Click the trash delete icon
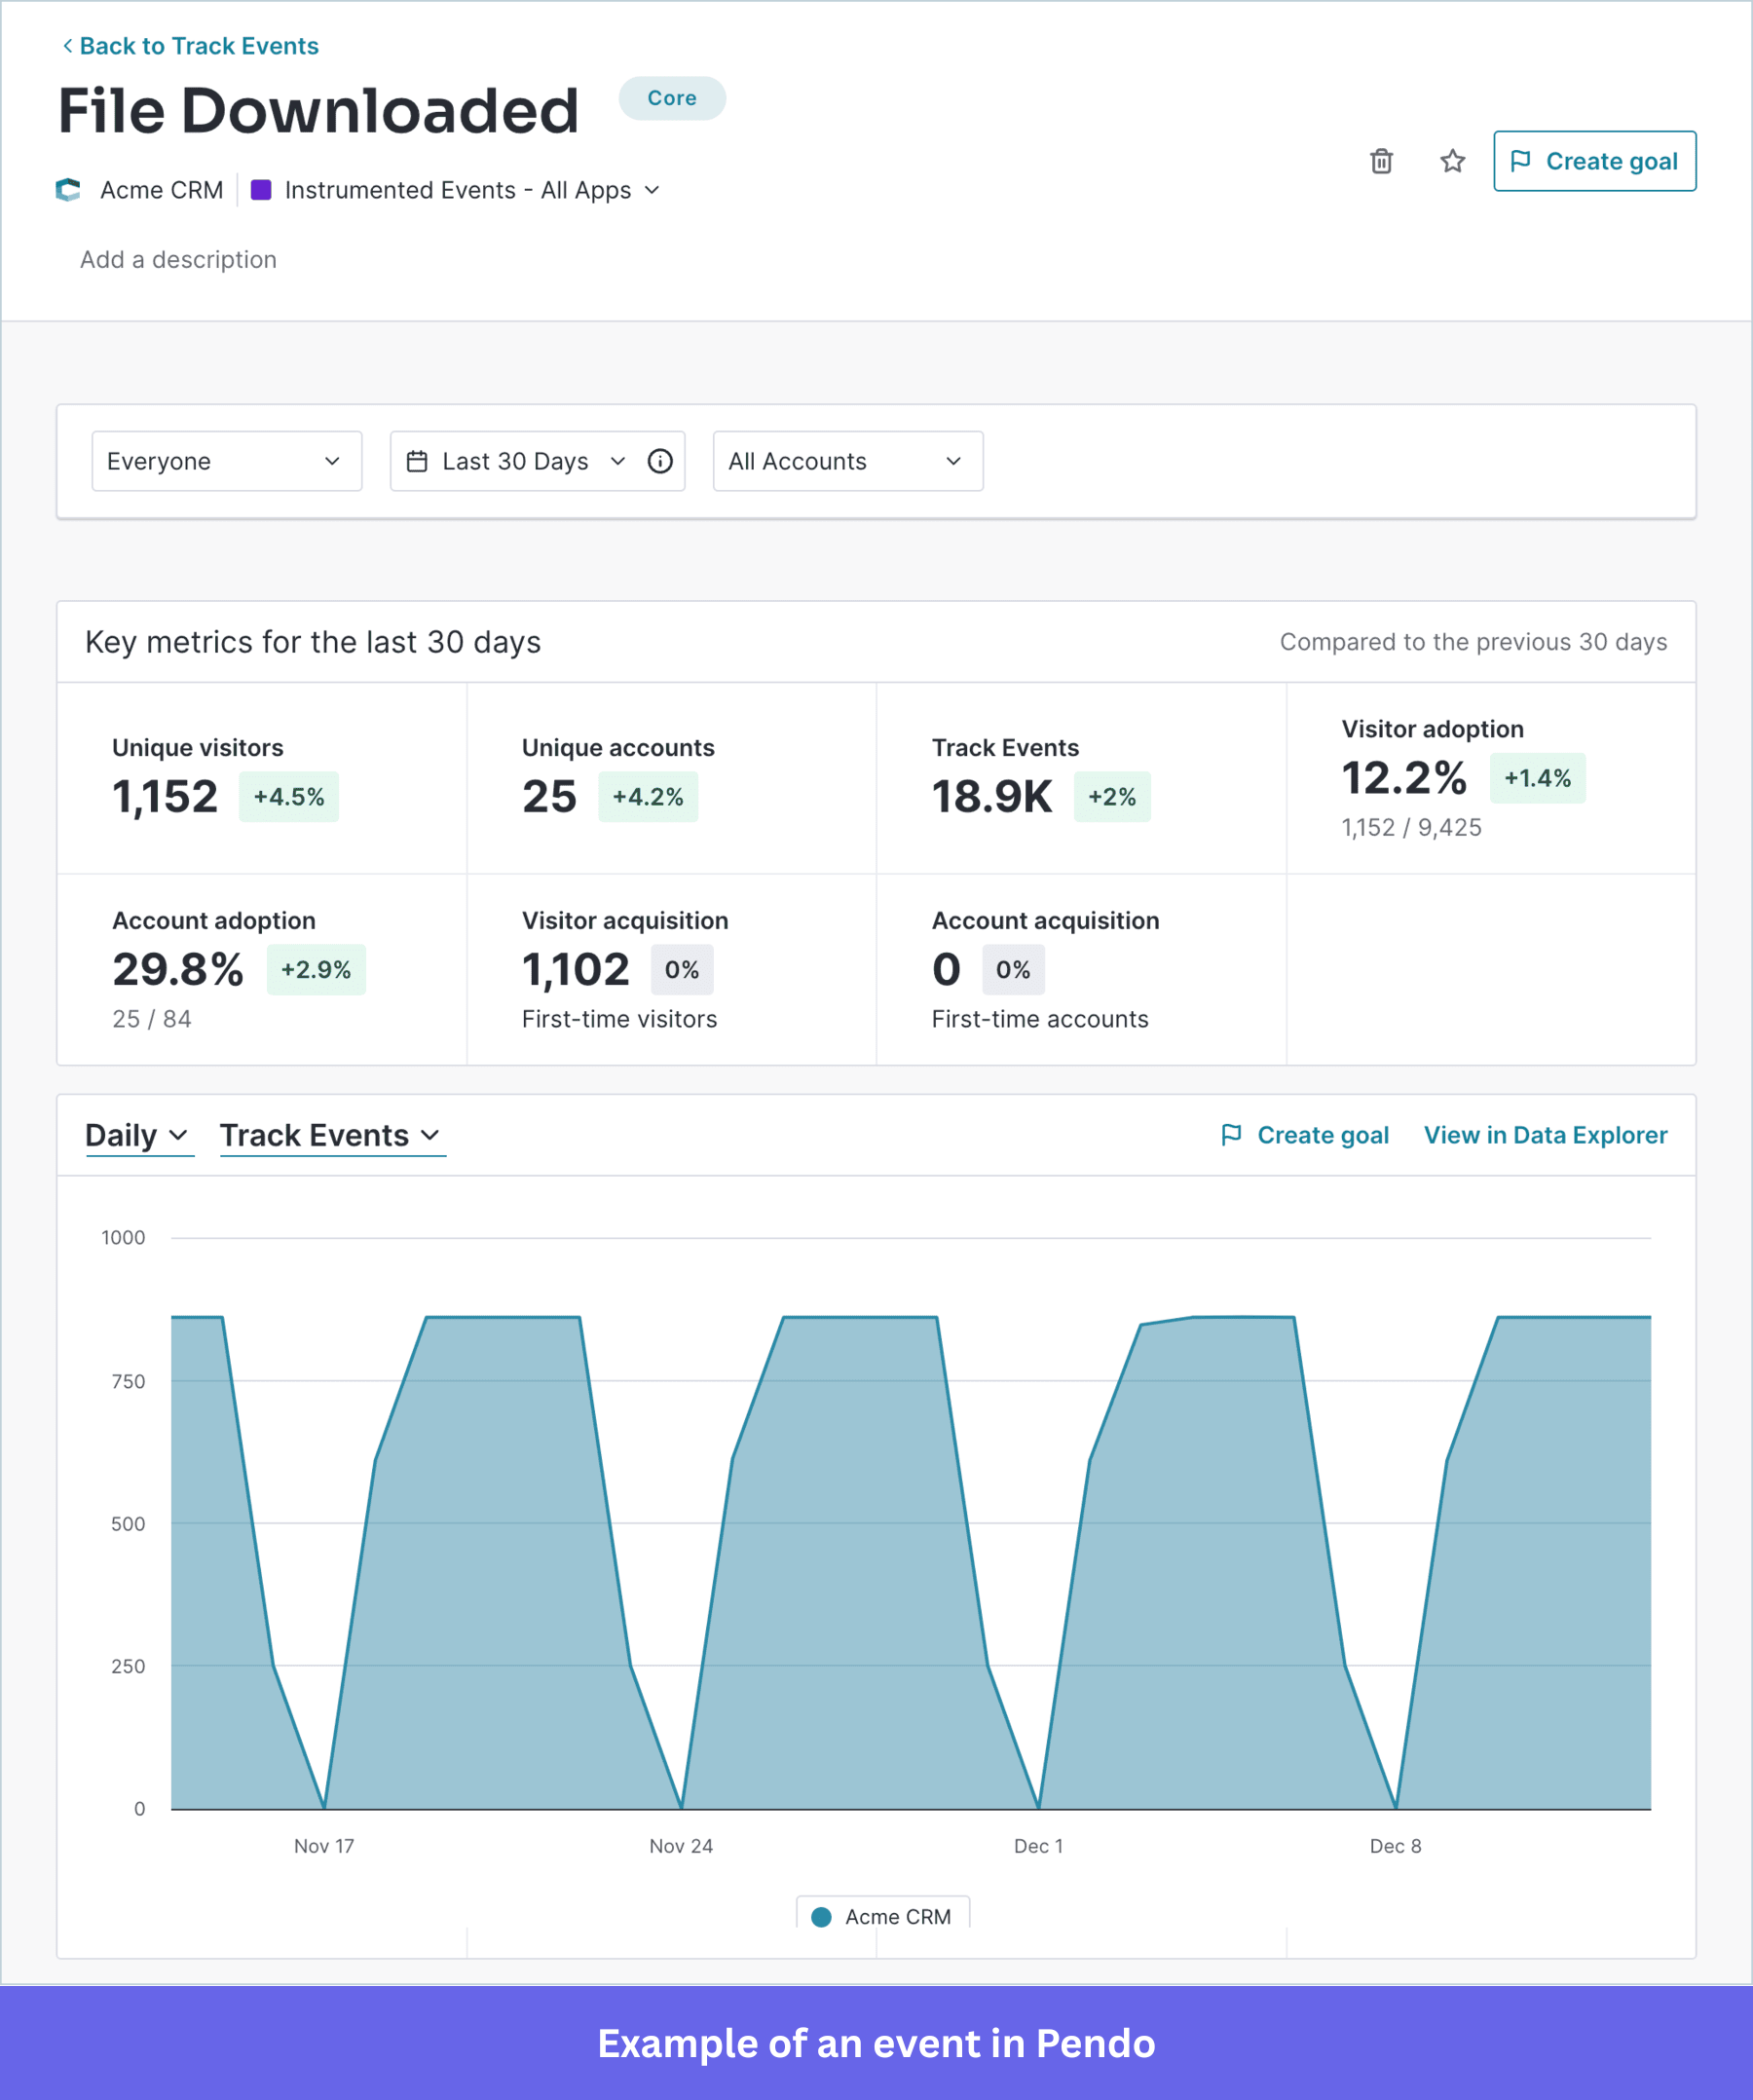1753x2100 pixels. tap(1381, 161)
